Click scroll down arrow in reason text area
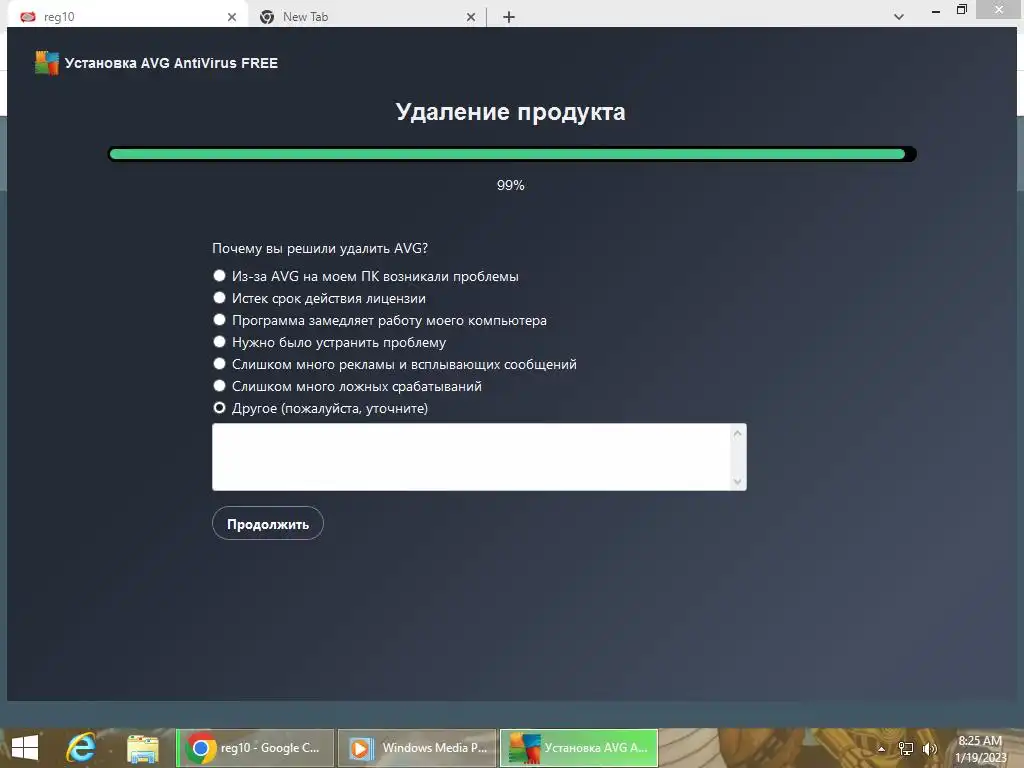The image size is (1024, 768). 738,482
